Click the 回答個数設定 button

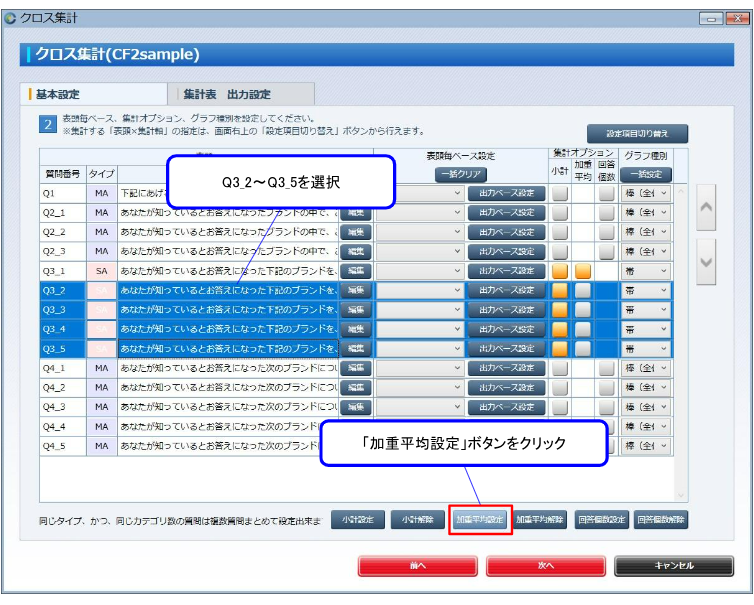click(x=602, y=519)
